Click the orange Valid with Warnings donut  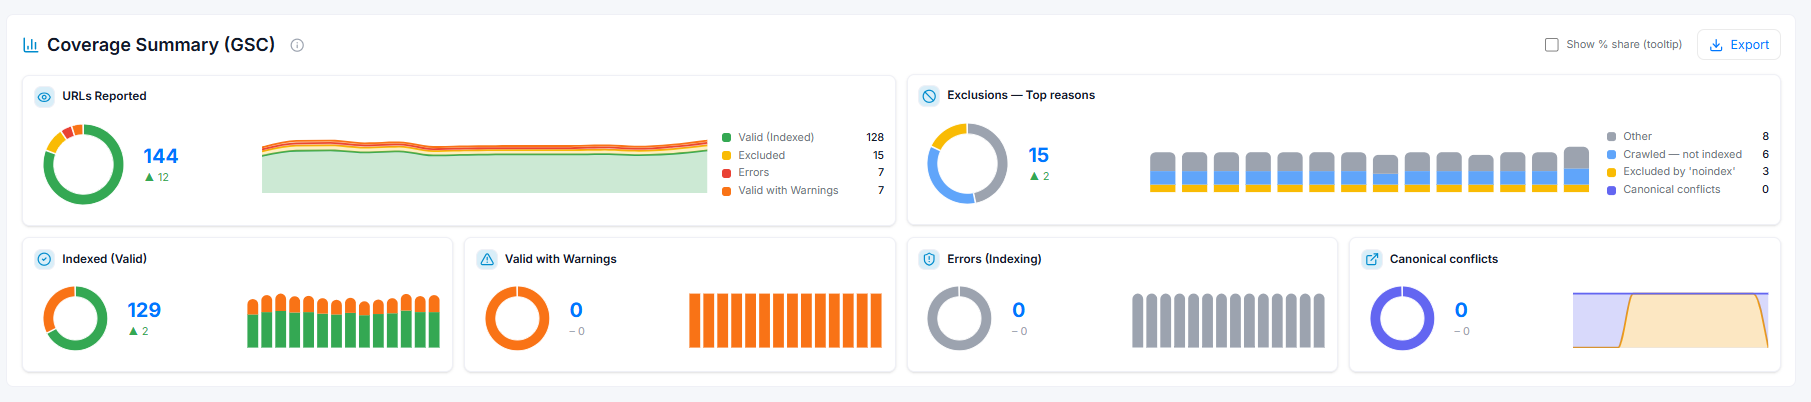[517, 318]
